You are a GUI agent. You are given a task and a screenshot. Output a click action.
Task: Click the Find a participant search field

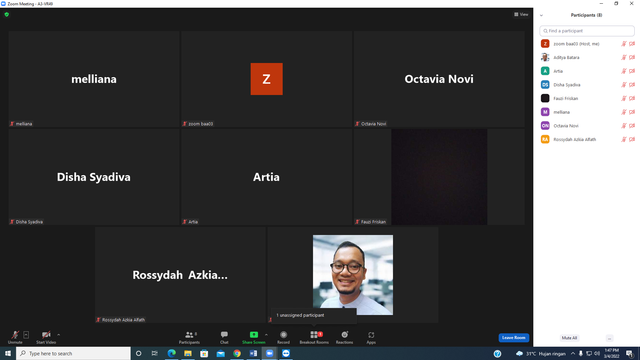pos(587,31)
